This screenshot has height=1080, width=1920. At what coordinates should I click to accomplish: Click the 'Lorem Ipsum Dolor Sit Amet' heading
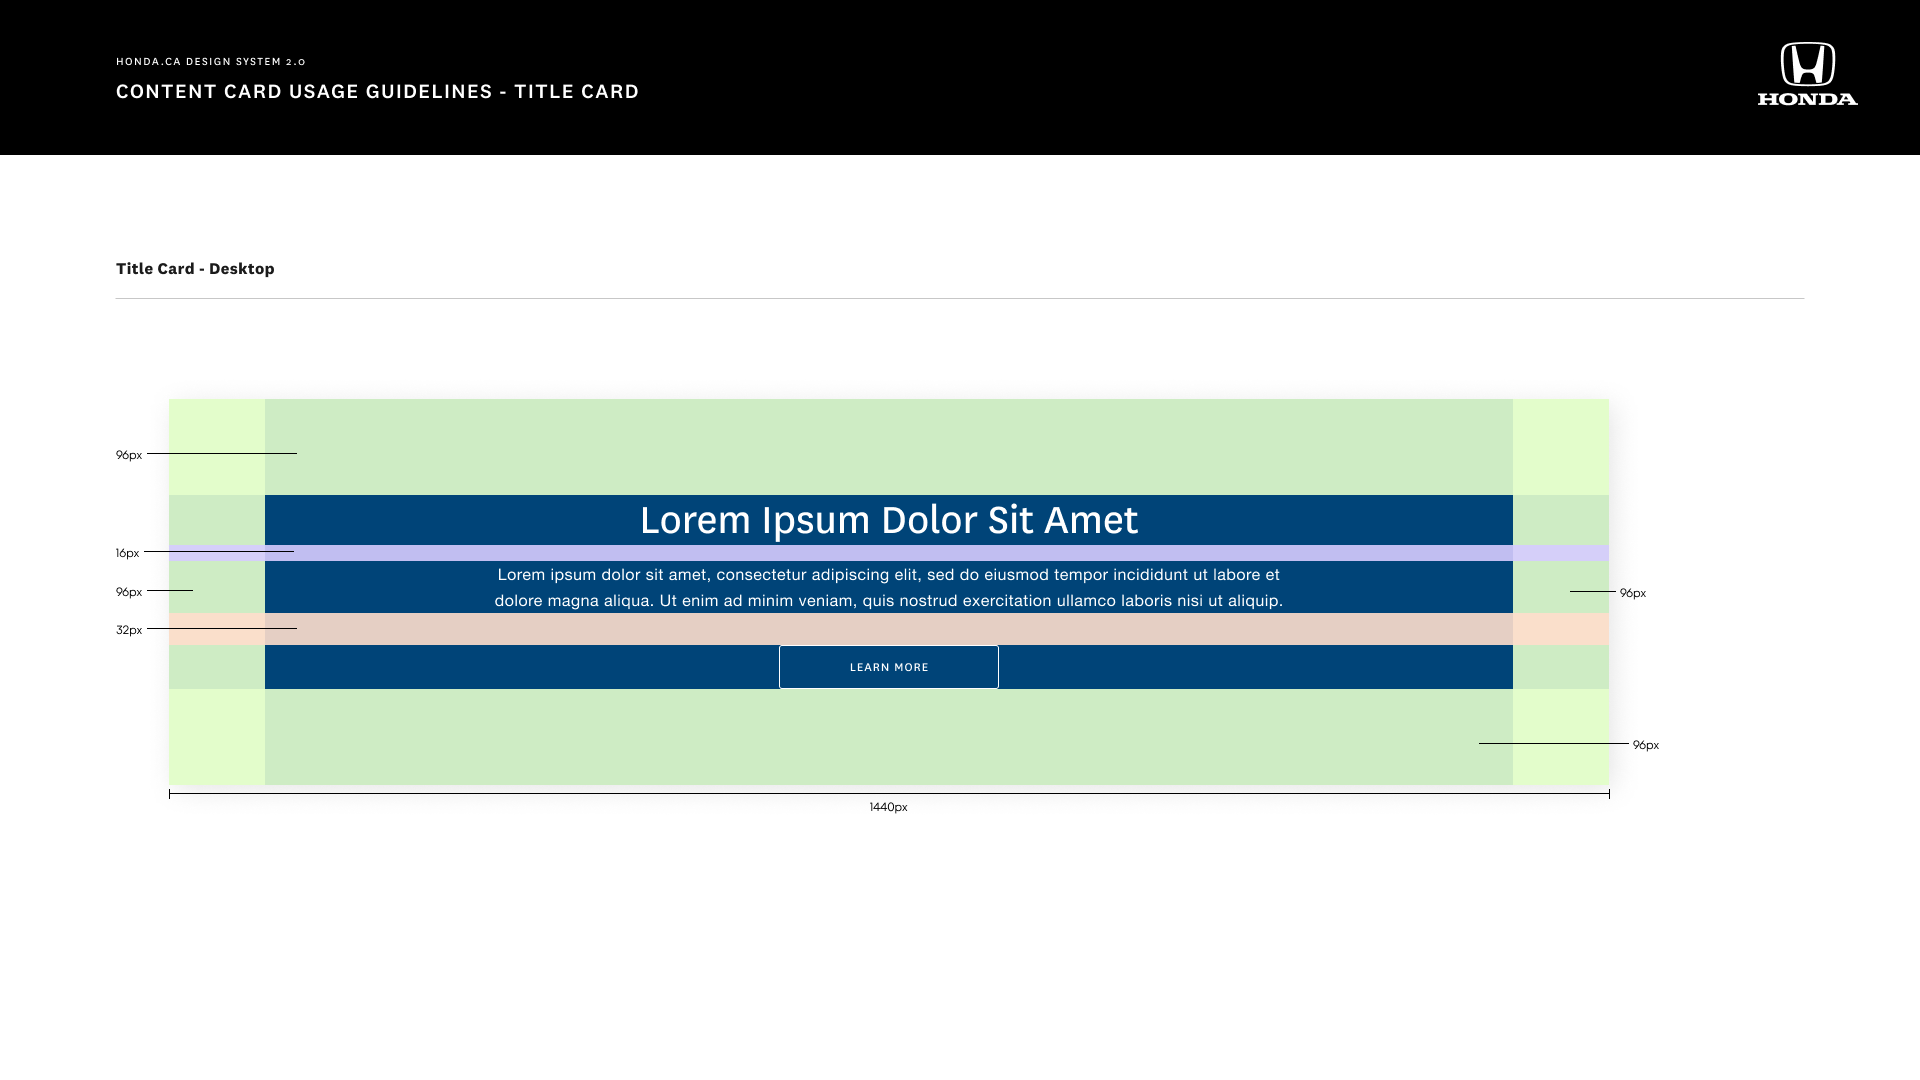click(889, 520)
